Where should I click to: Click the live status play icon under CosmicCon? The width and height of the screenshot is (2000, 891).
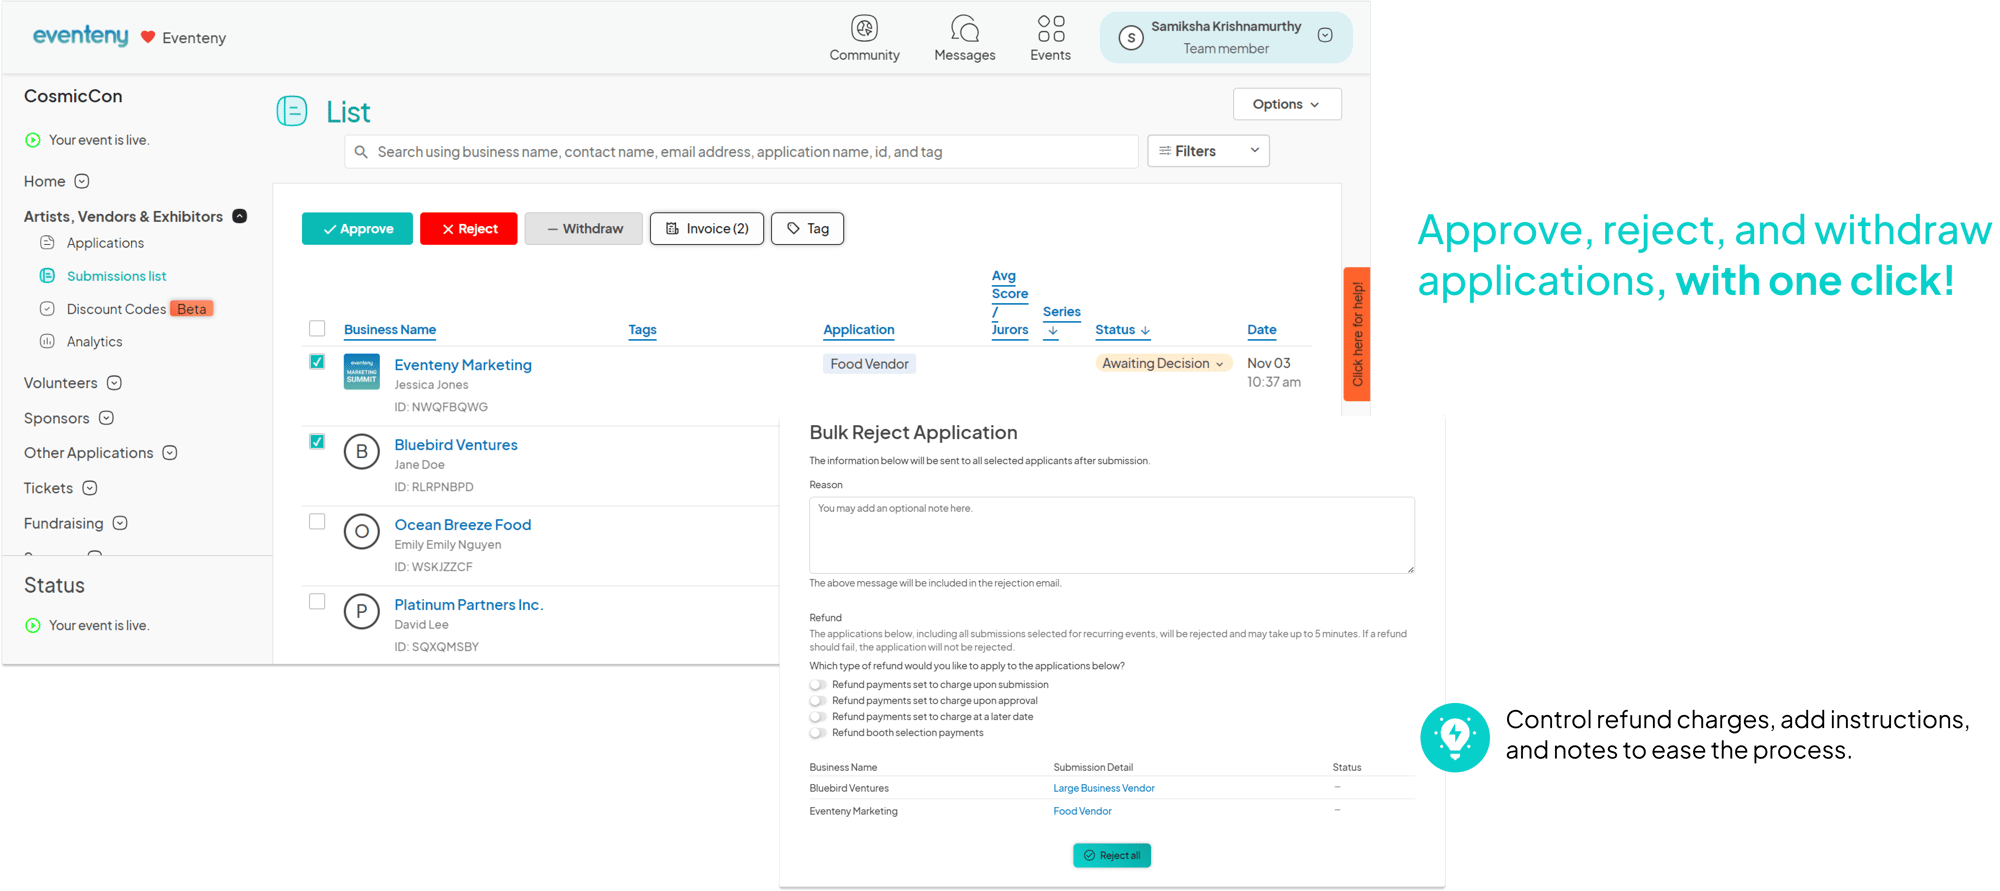coord(33,140)
